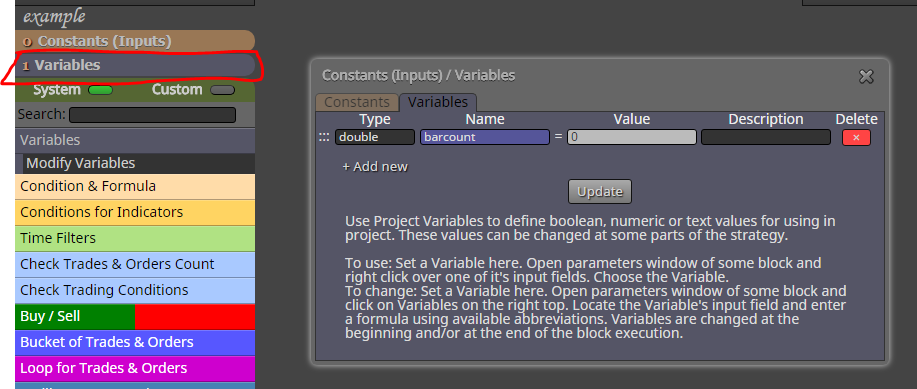Viewport: 917px width, 389px height.
Task: Switch to the Constants tab
Action: [357, 102]
